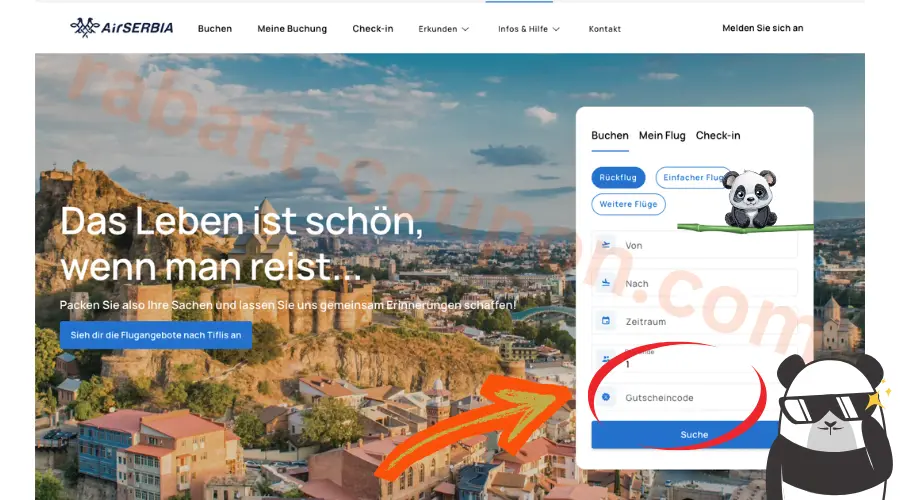Click Melden Sie sich an link
The height and width of the screenshot is (500, 900).
click(x=762, y=28)
